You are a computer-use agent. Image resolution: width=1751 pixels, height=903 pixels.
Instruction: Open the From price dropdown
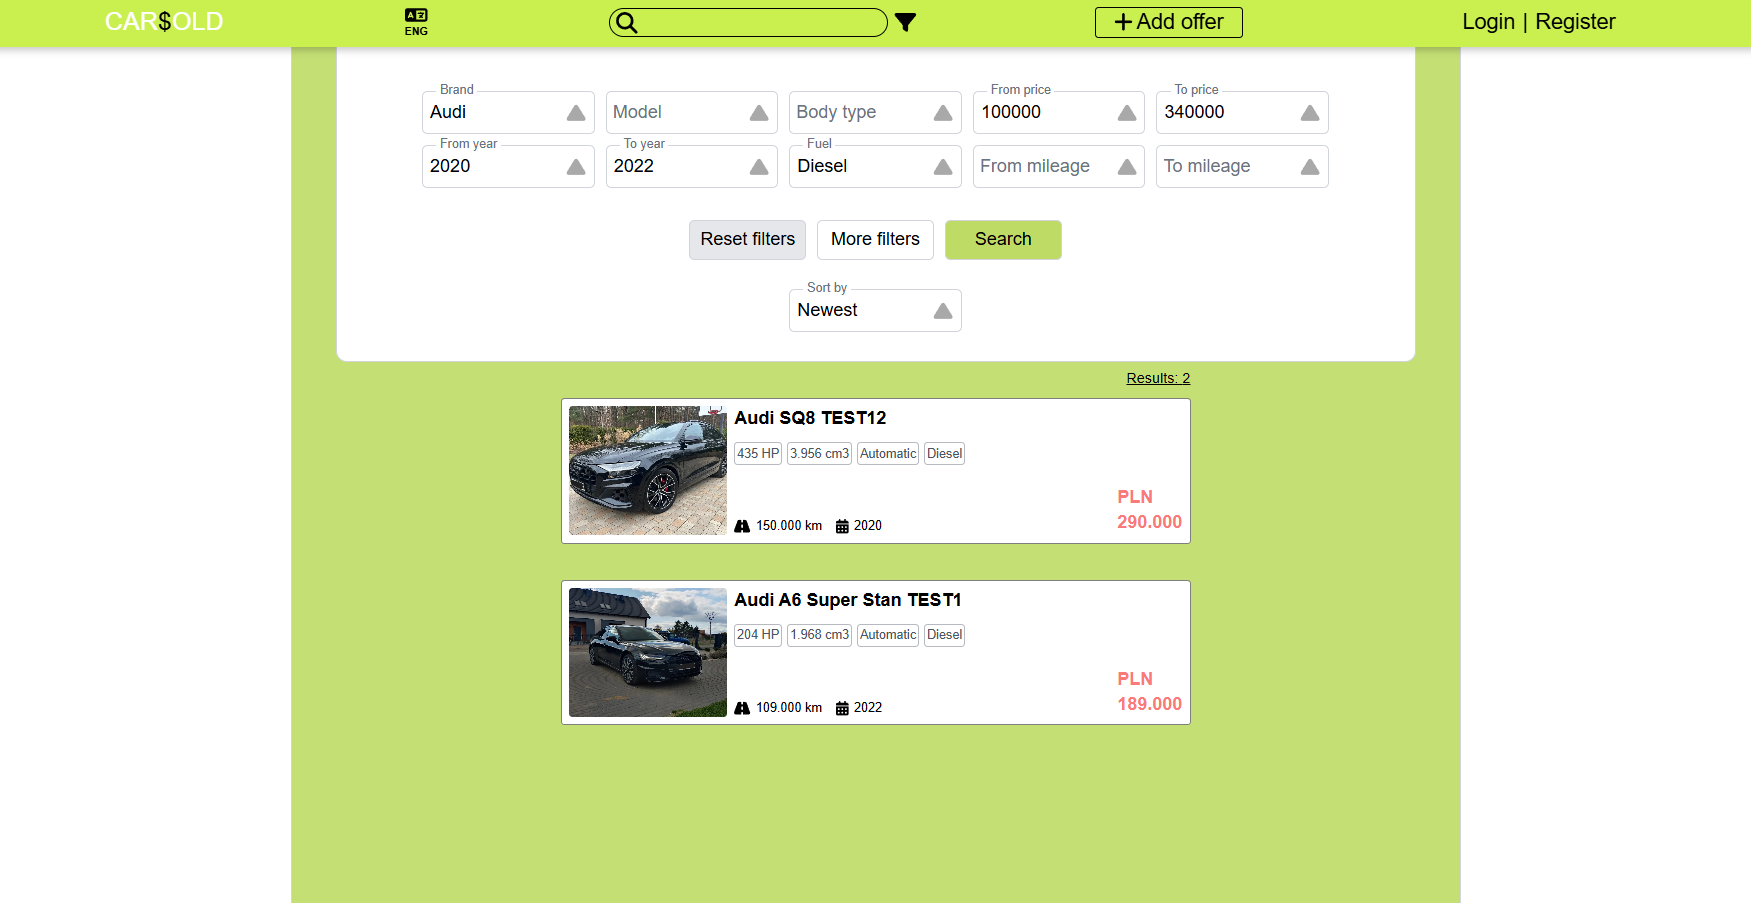(x=1059, y=112)
